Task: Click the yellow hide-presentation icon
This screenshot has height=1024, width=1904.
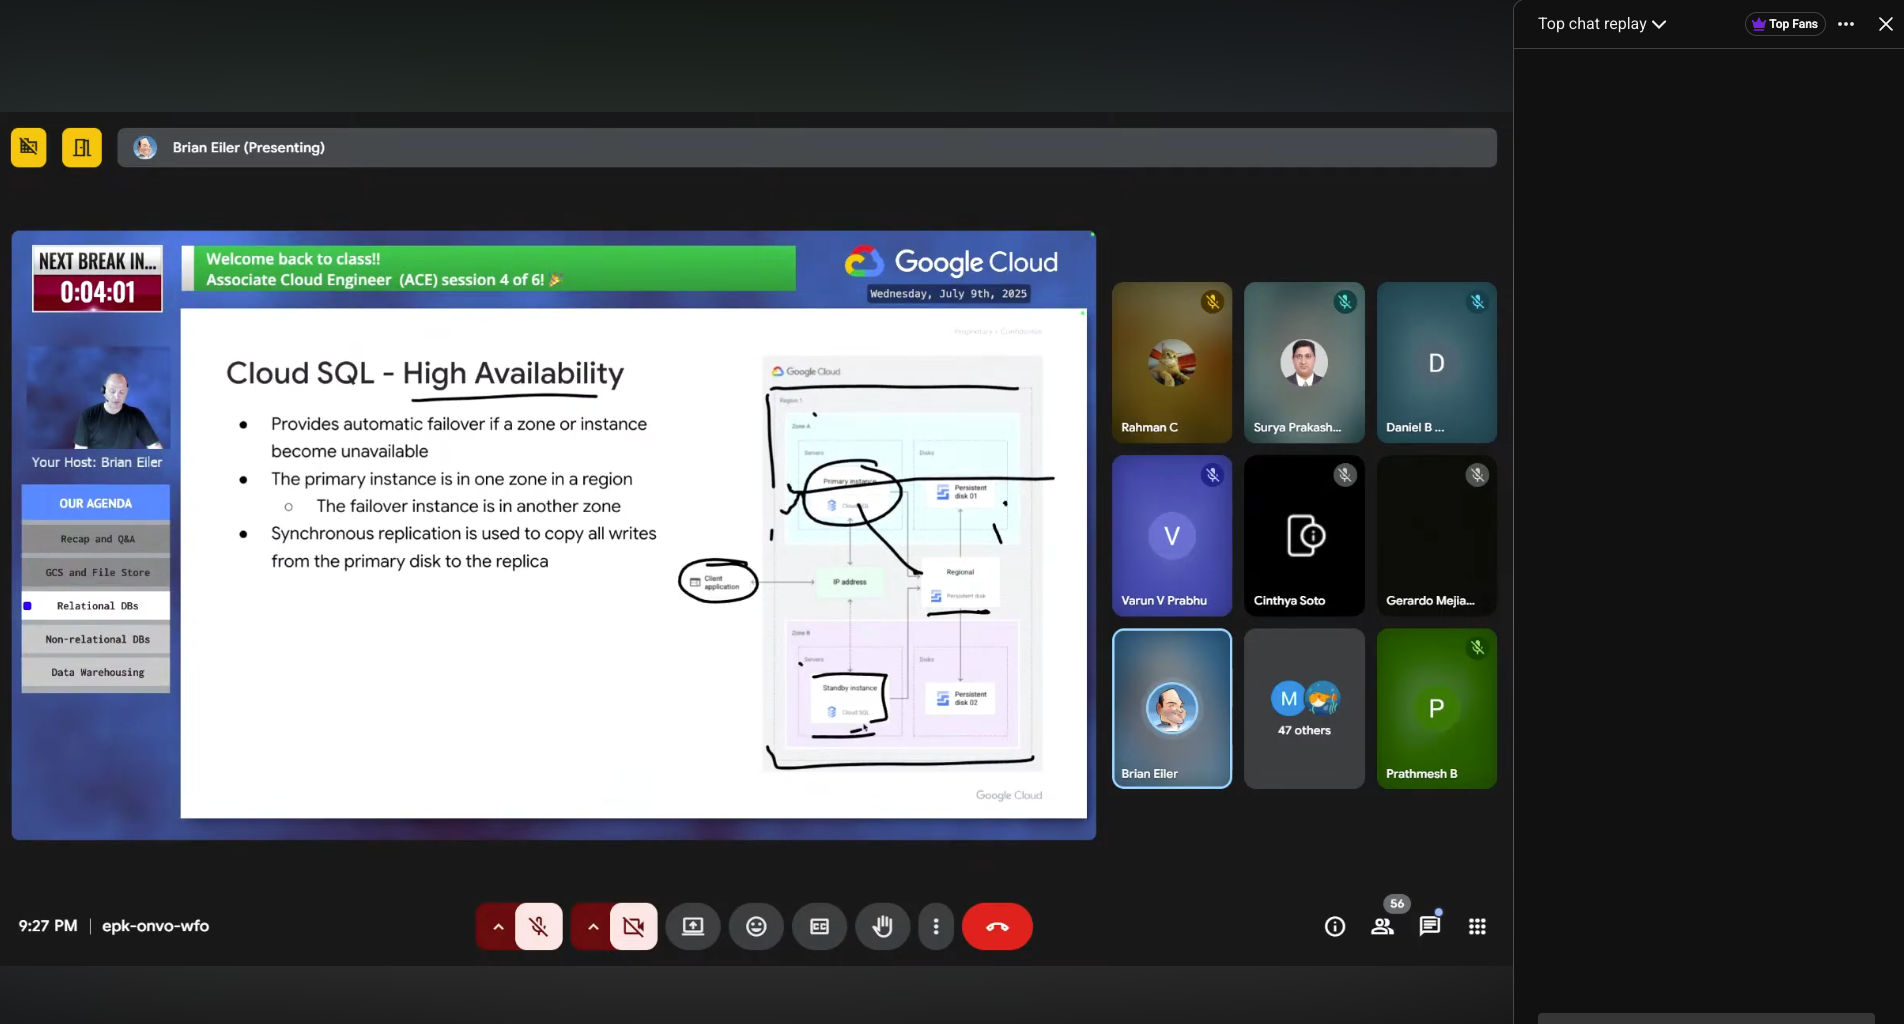Action: (x=29, y=148)
